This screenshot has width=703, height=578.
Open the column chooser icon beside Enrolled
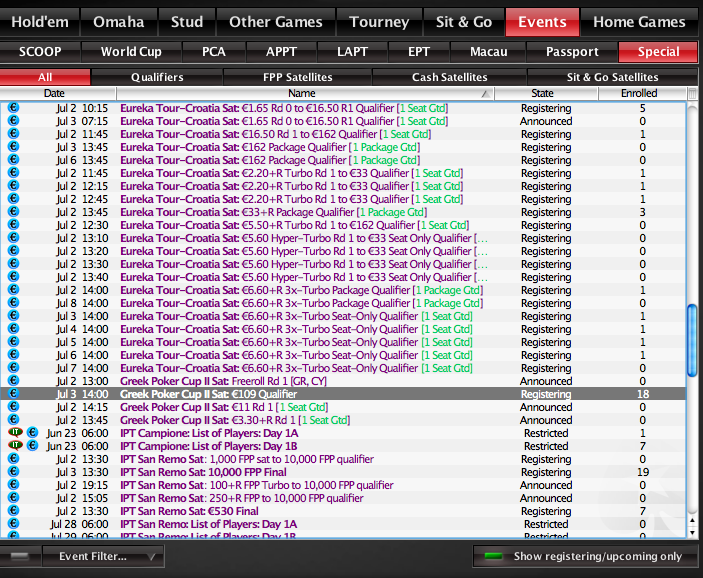(x=693, y=94)
